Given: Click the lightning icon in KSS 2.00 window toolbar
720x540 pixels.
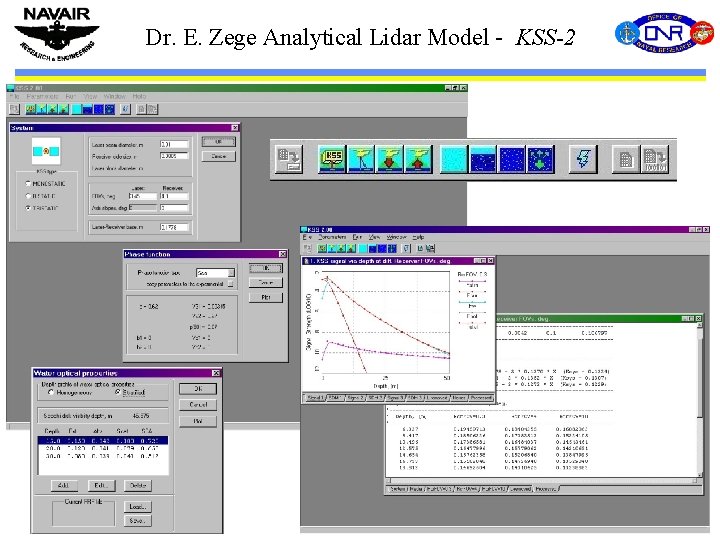Looking at the screenshot, I should point(406,248).
